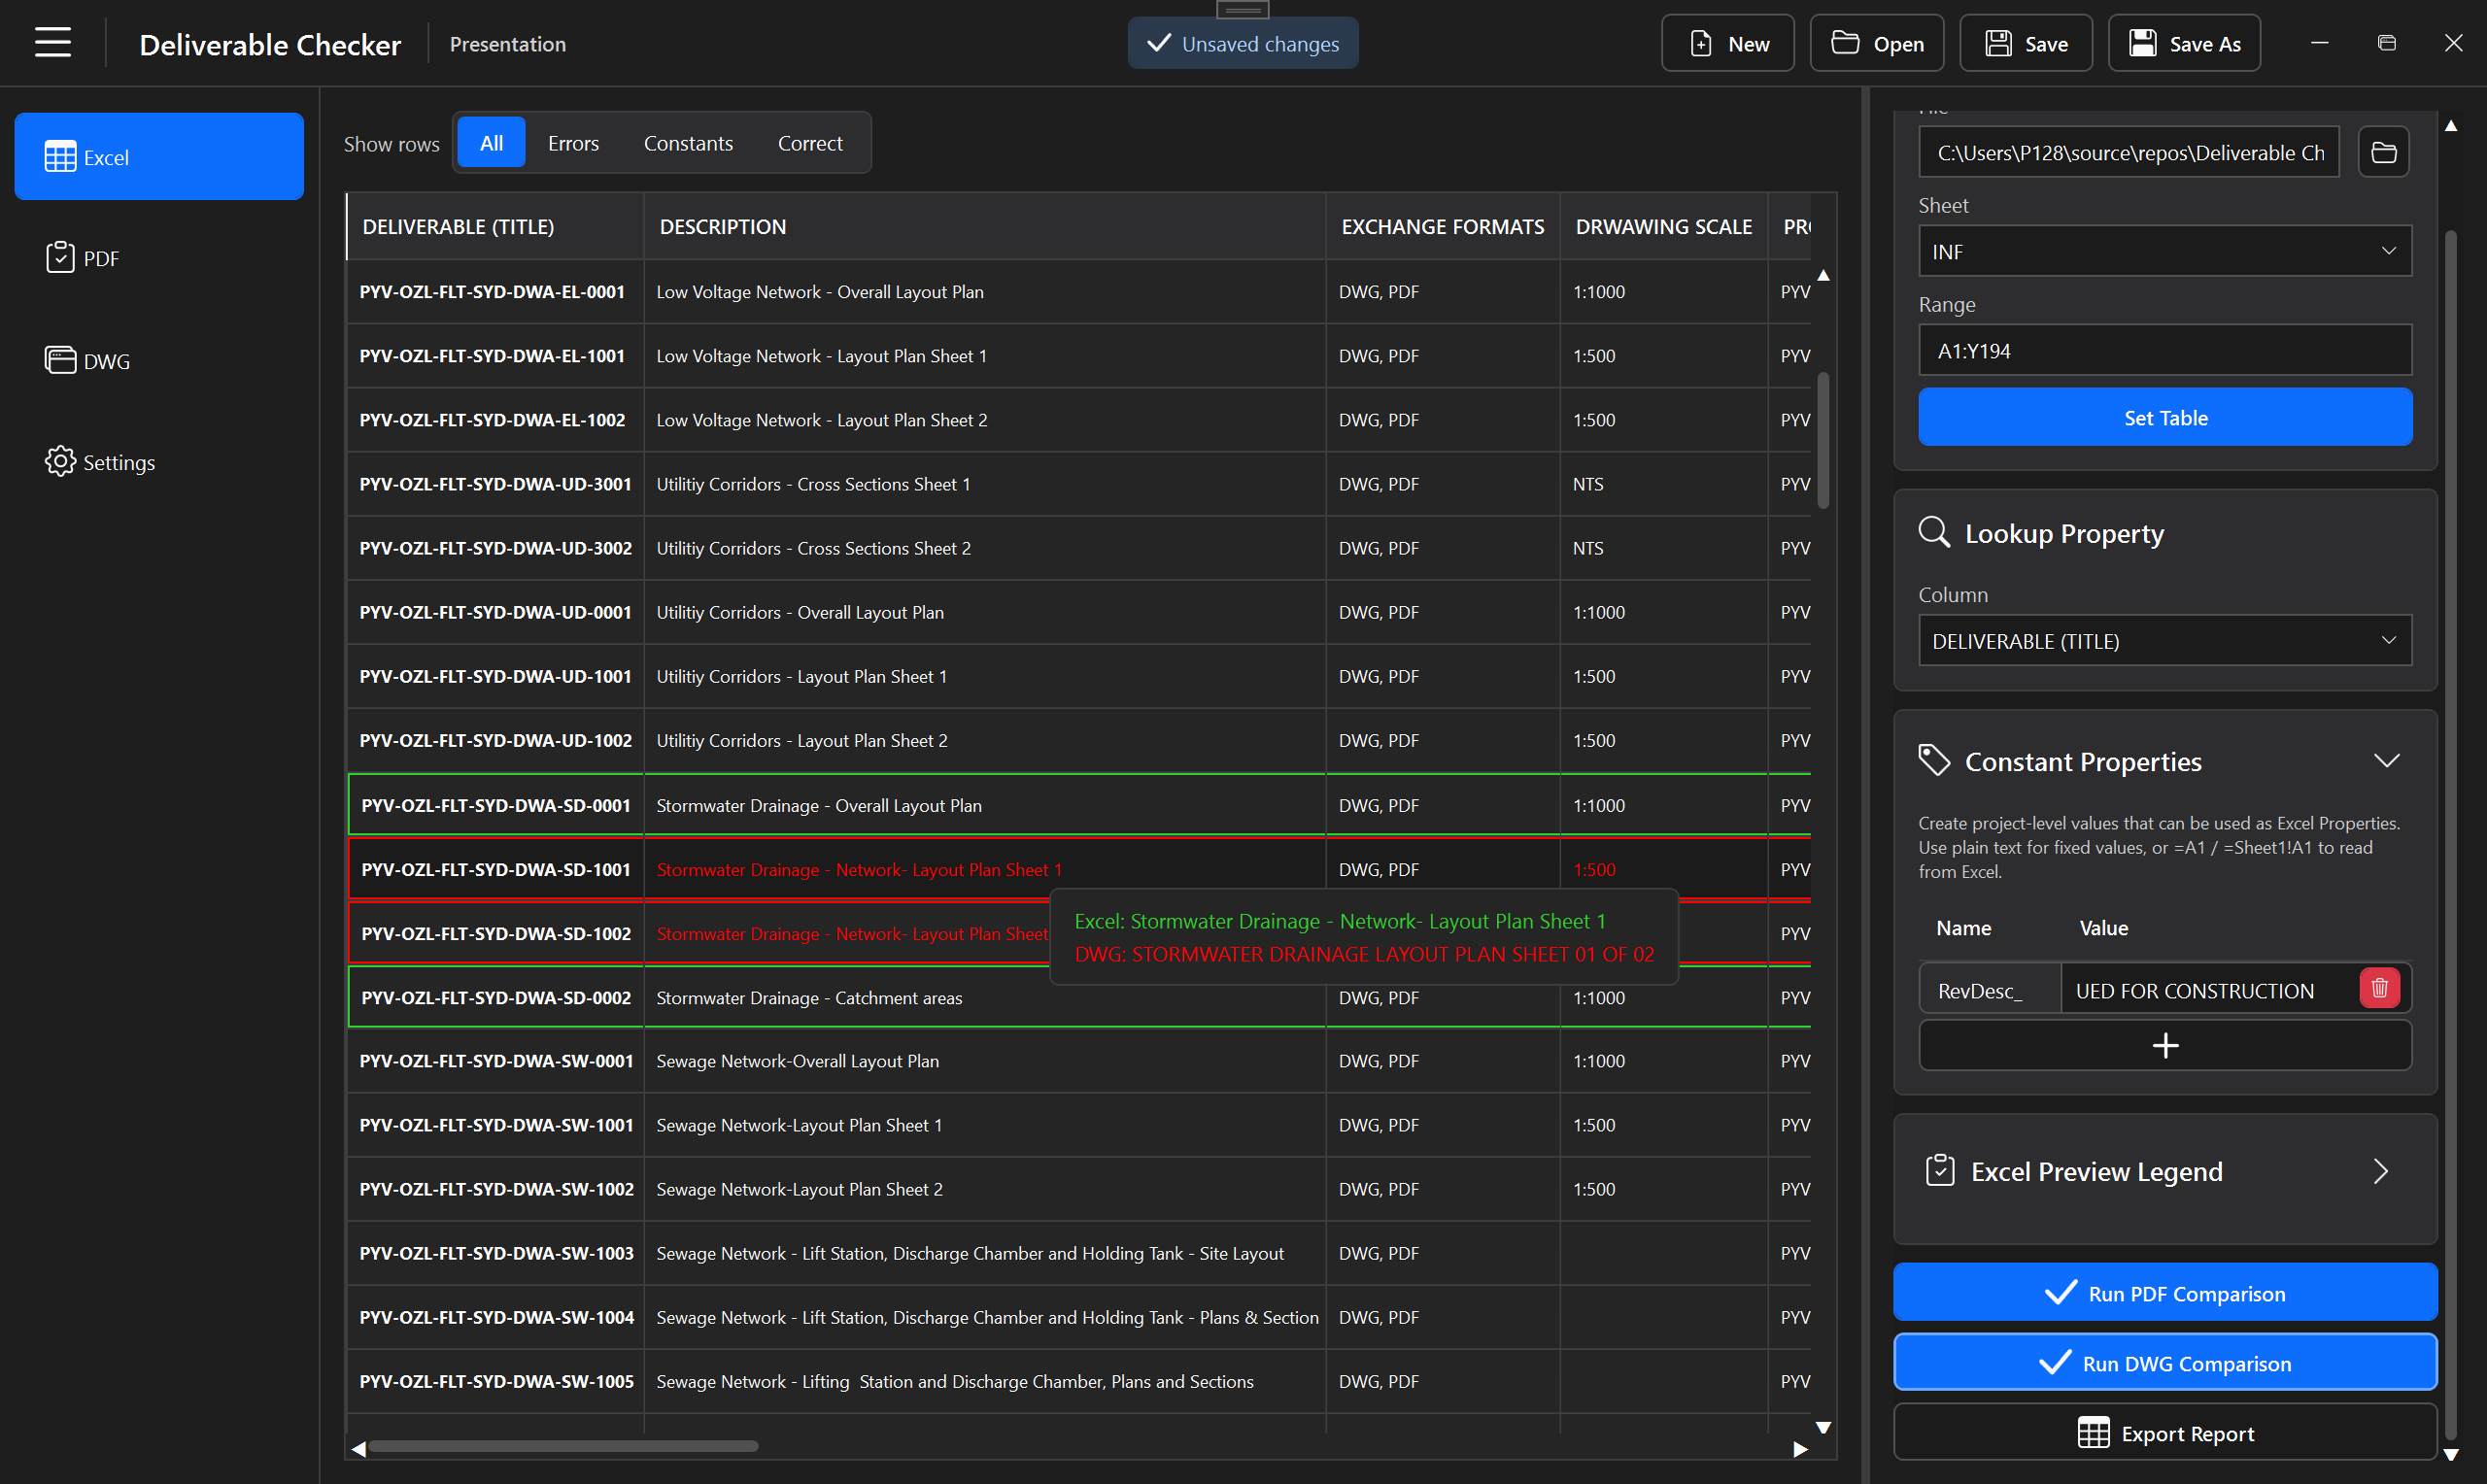Image resolution: width=2487 pixels, height=1484 pixels.
Task: Delete the RevDesc_ constant with trash icon
Action: 2379,988
